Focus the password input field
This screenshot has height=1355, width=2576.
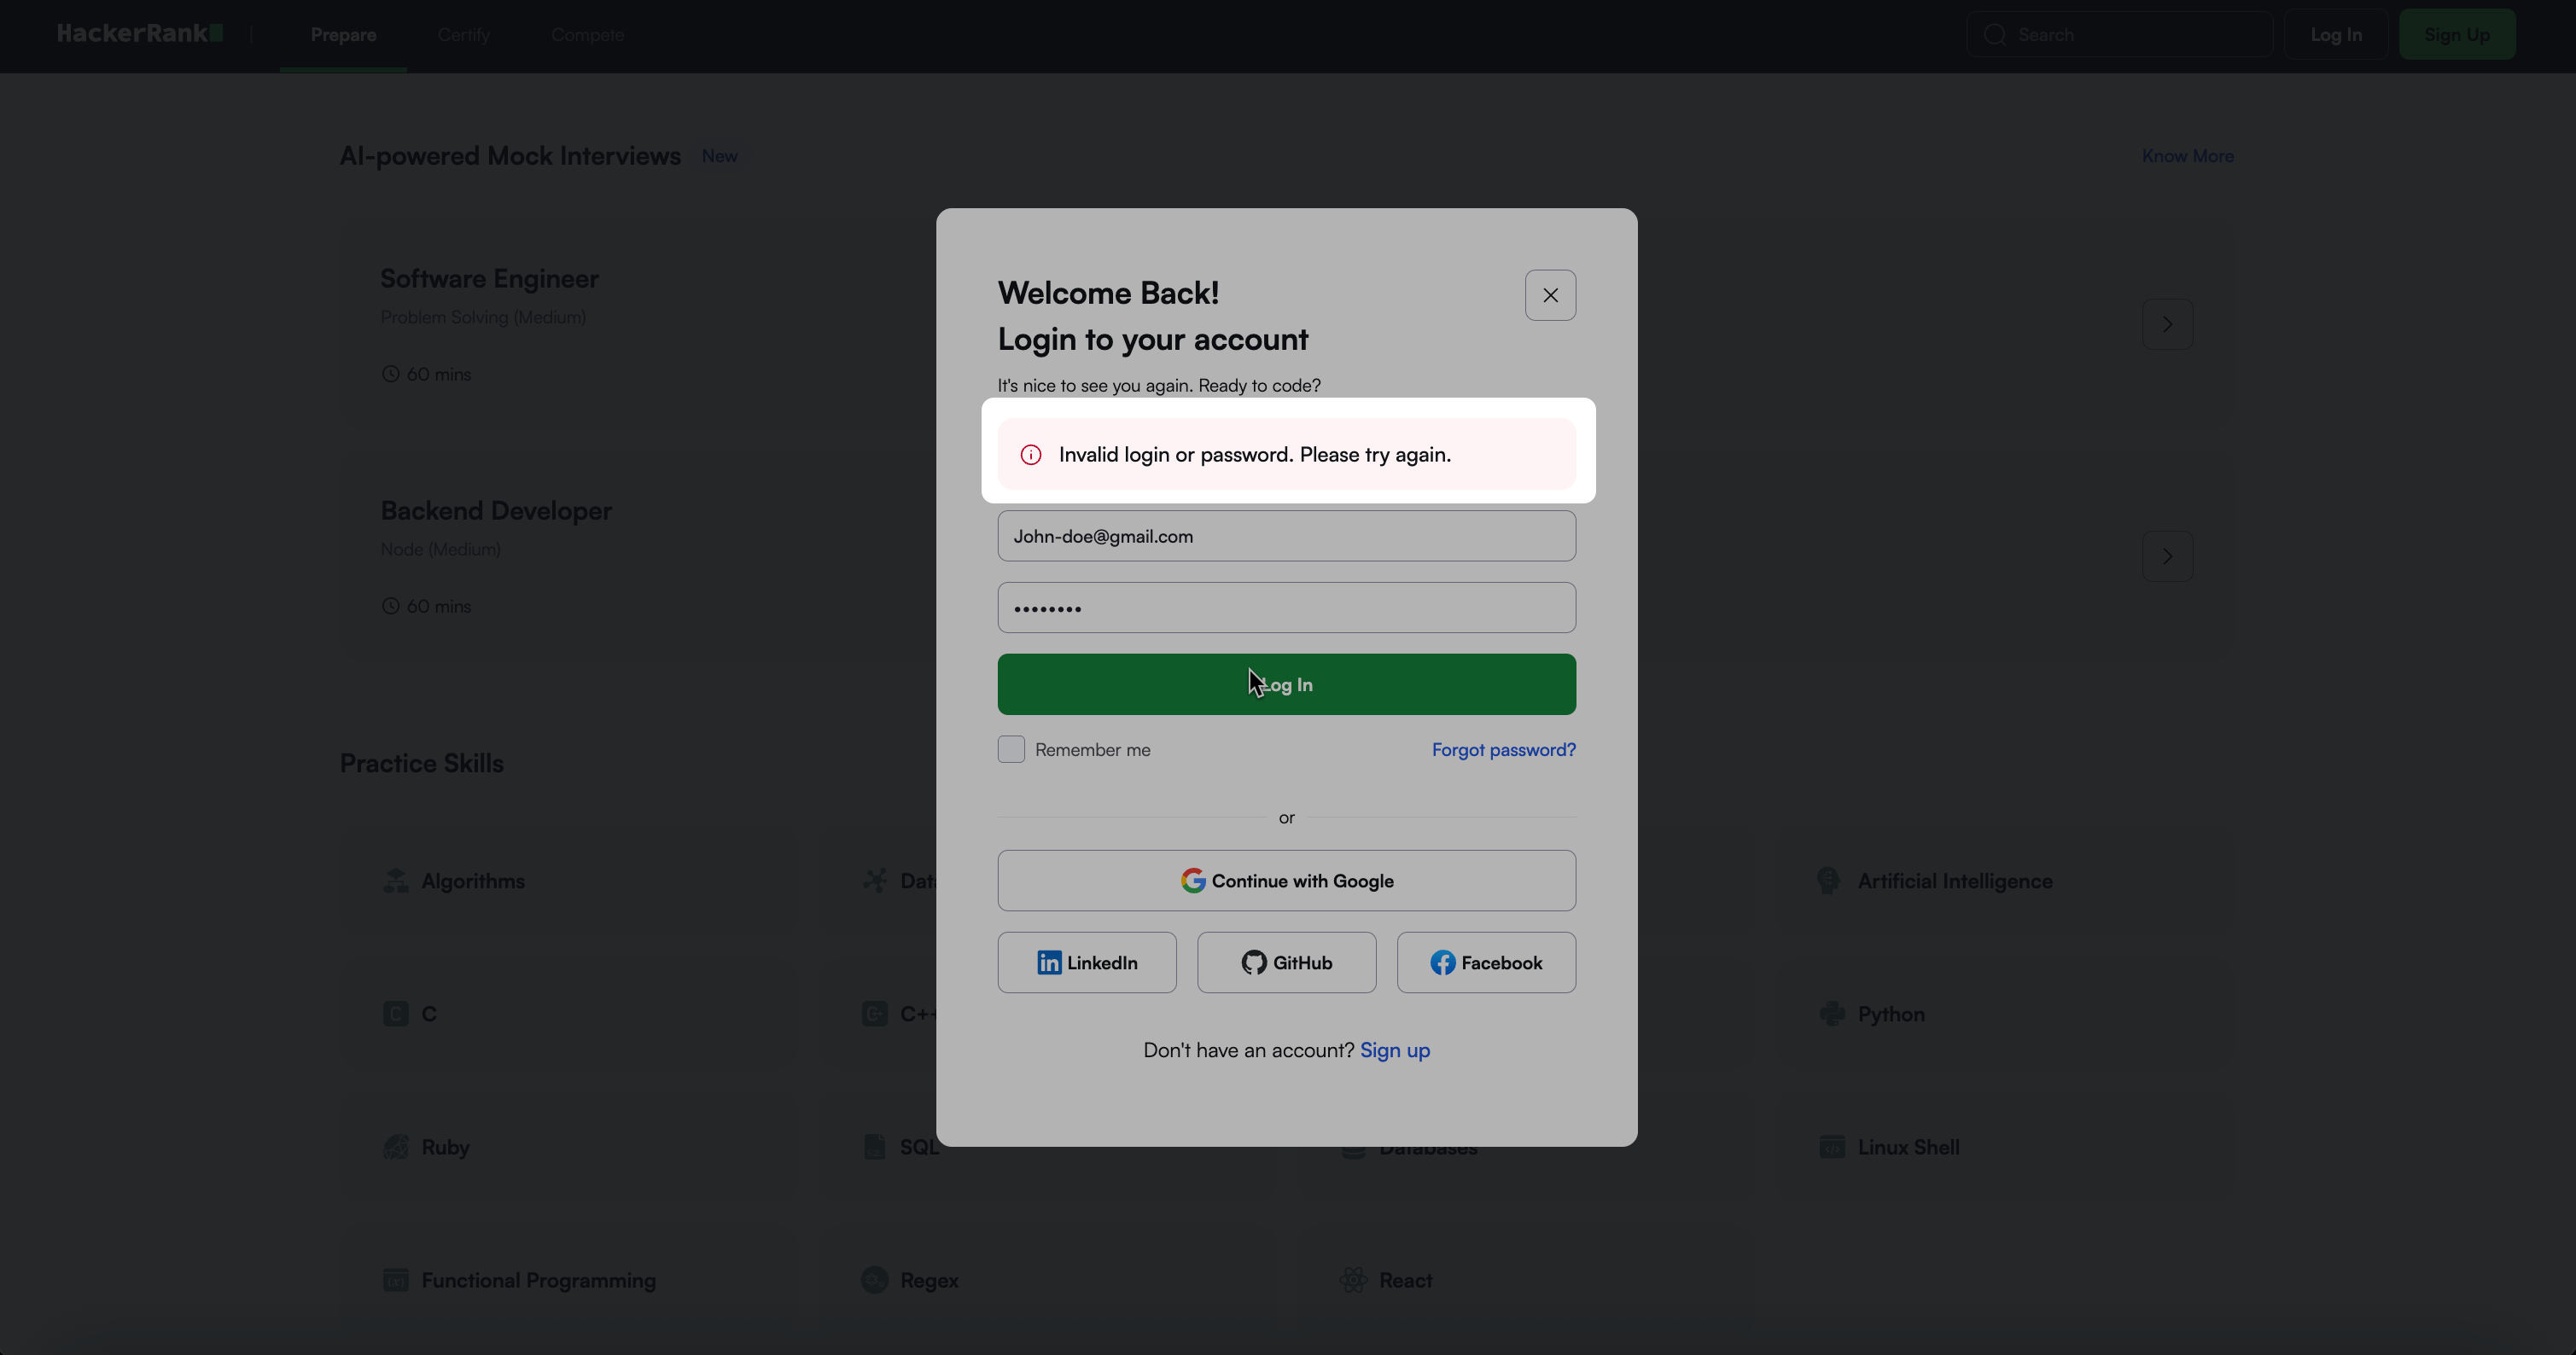(x=1286, y=607)
